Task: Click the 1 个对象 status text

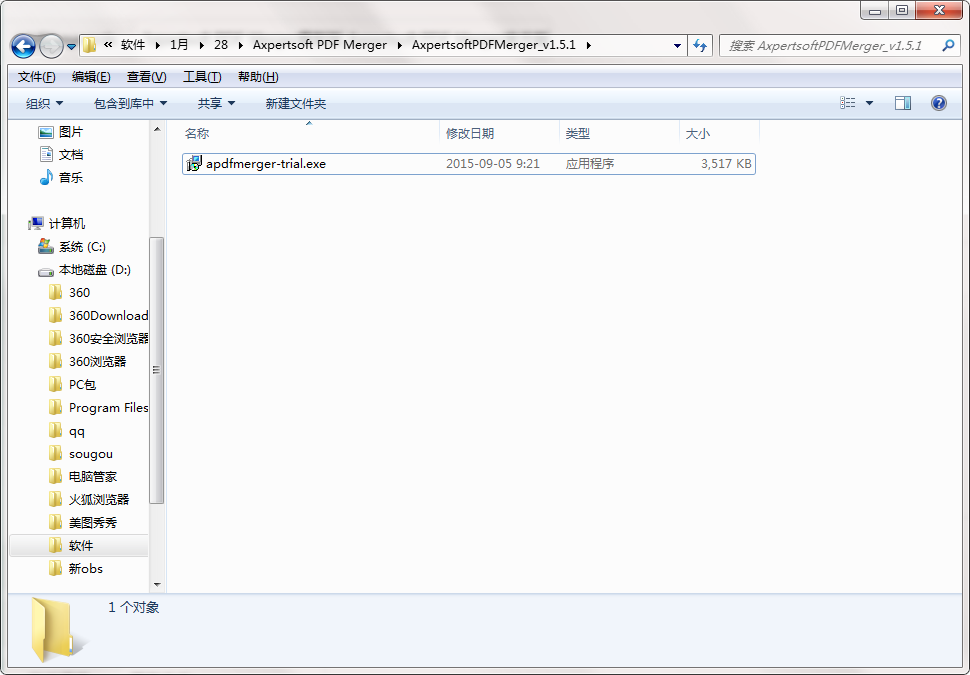Action: [x=134, y=608]
